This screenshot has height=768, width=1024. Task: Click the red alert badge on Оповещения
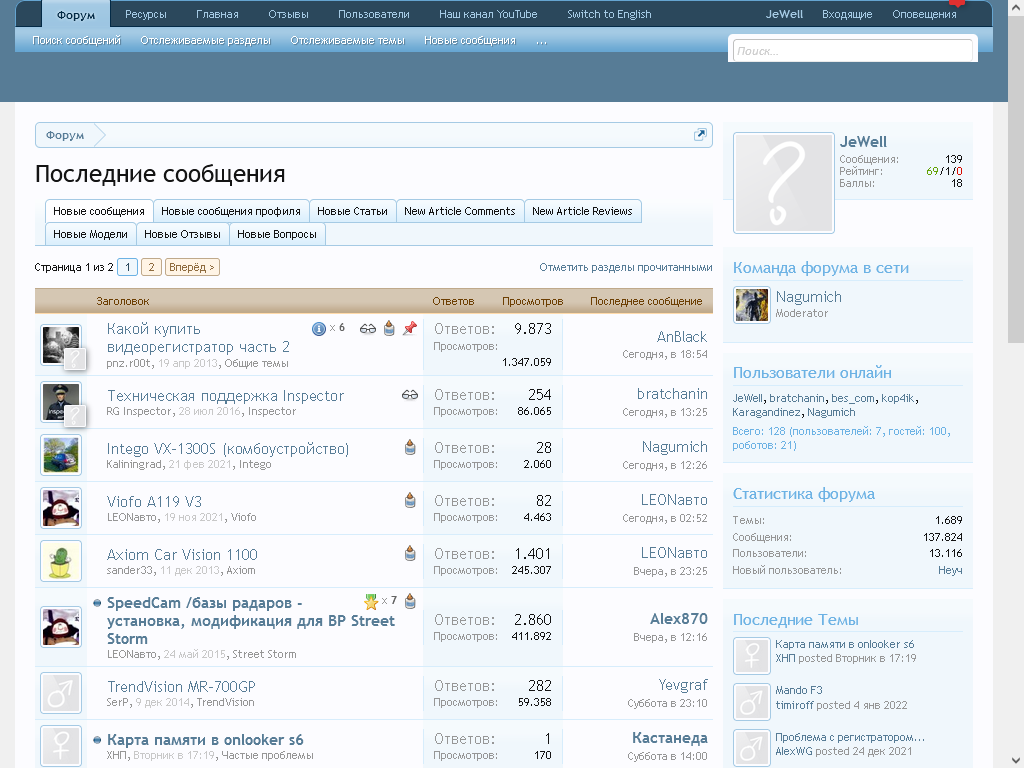tap(957, 4)
